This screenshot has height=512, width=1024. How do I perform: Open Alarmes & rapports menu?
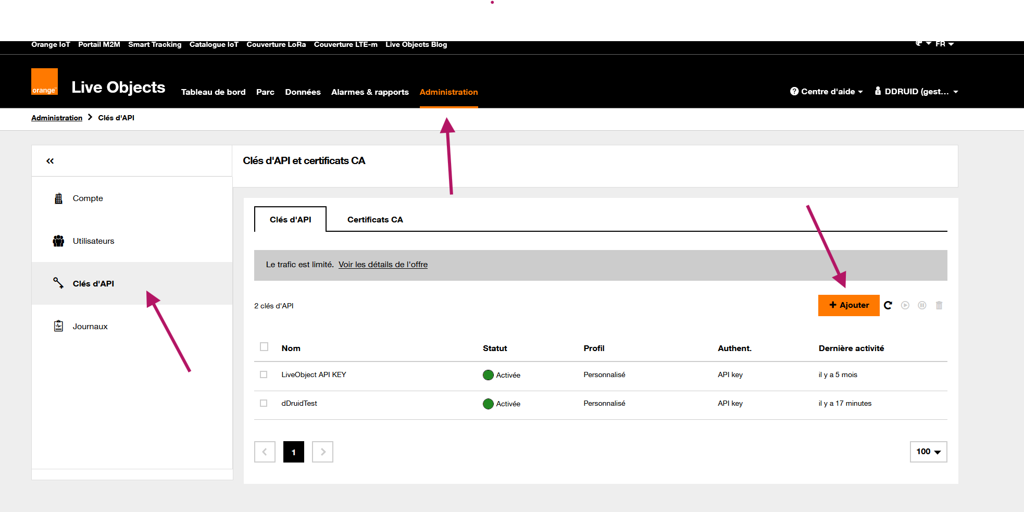(x=370, y=92)
